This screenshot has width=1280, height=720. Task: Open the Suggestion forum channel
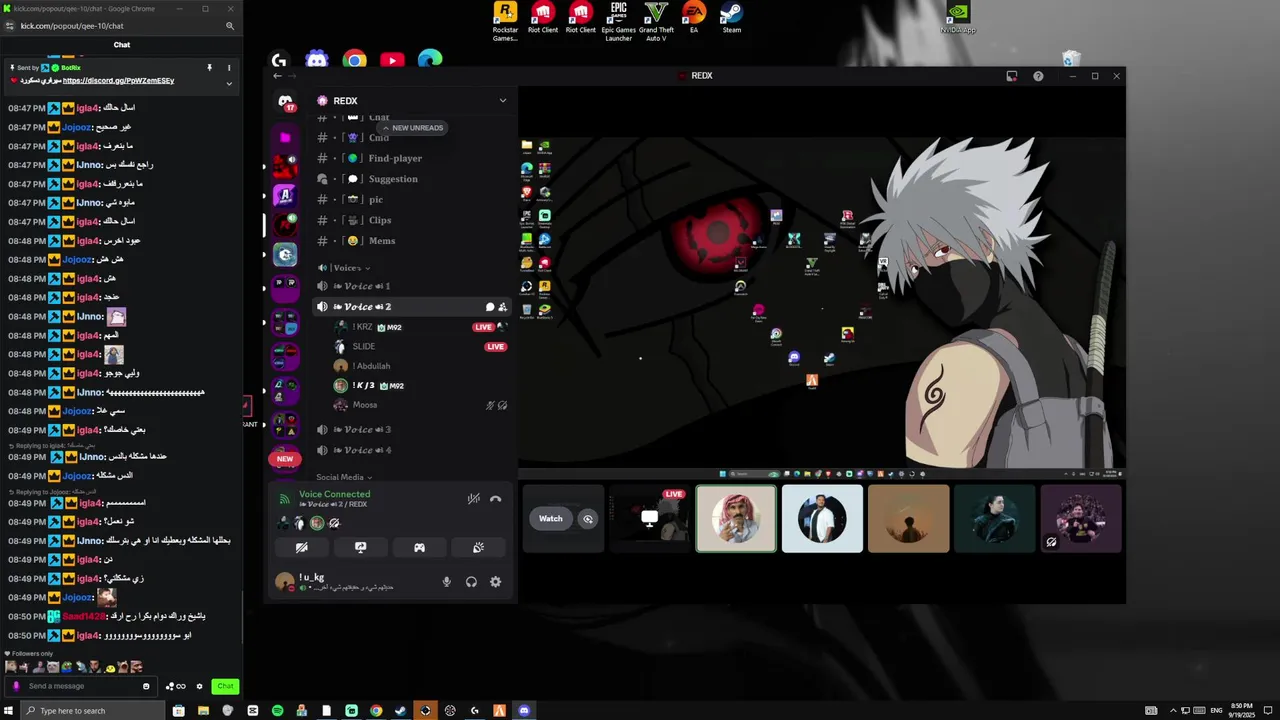click(412, 179)
